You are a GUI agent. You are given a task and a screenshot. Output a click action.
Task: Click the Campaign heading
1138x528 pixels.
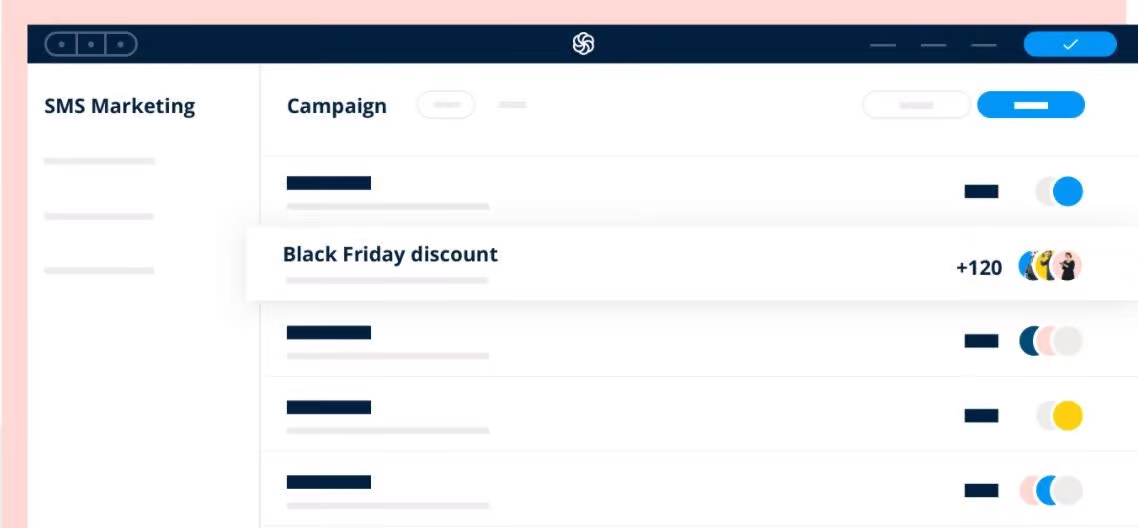[336, 106]
